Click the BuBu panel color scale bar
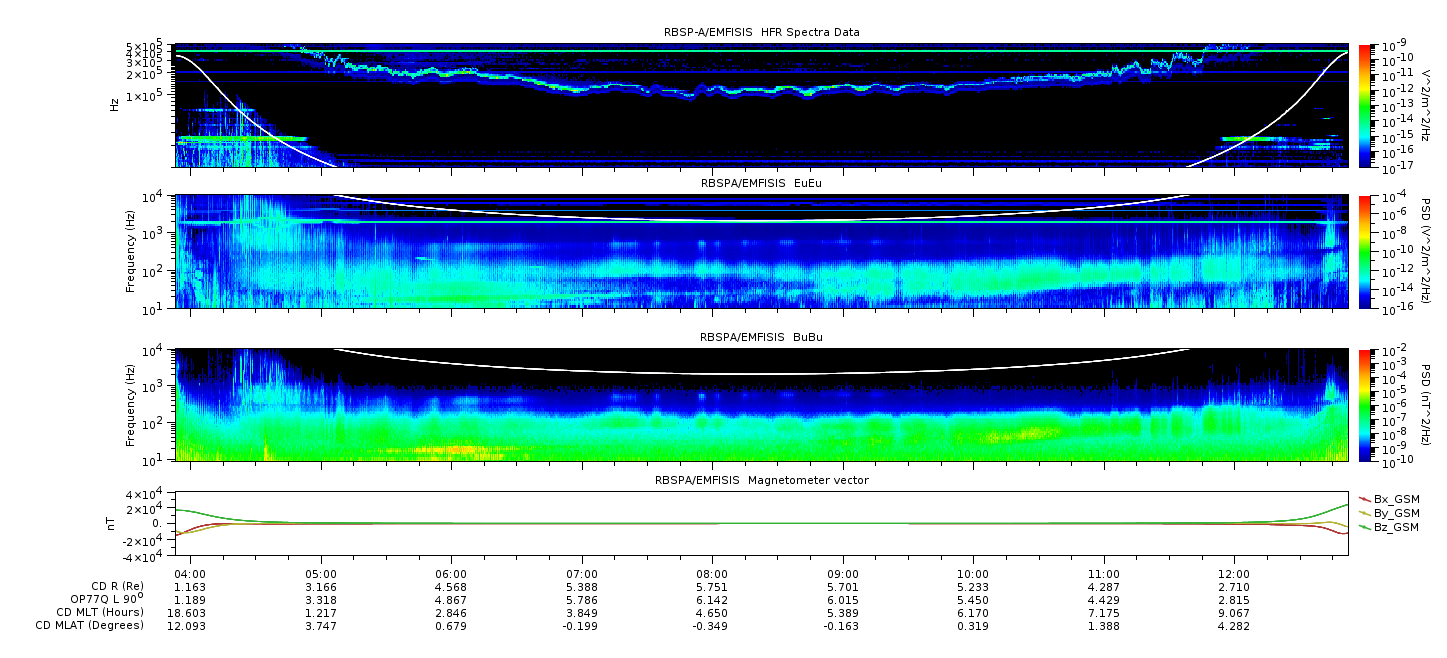The height and width of the screenshot is (658, 1447). [x=1365, y=404]
